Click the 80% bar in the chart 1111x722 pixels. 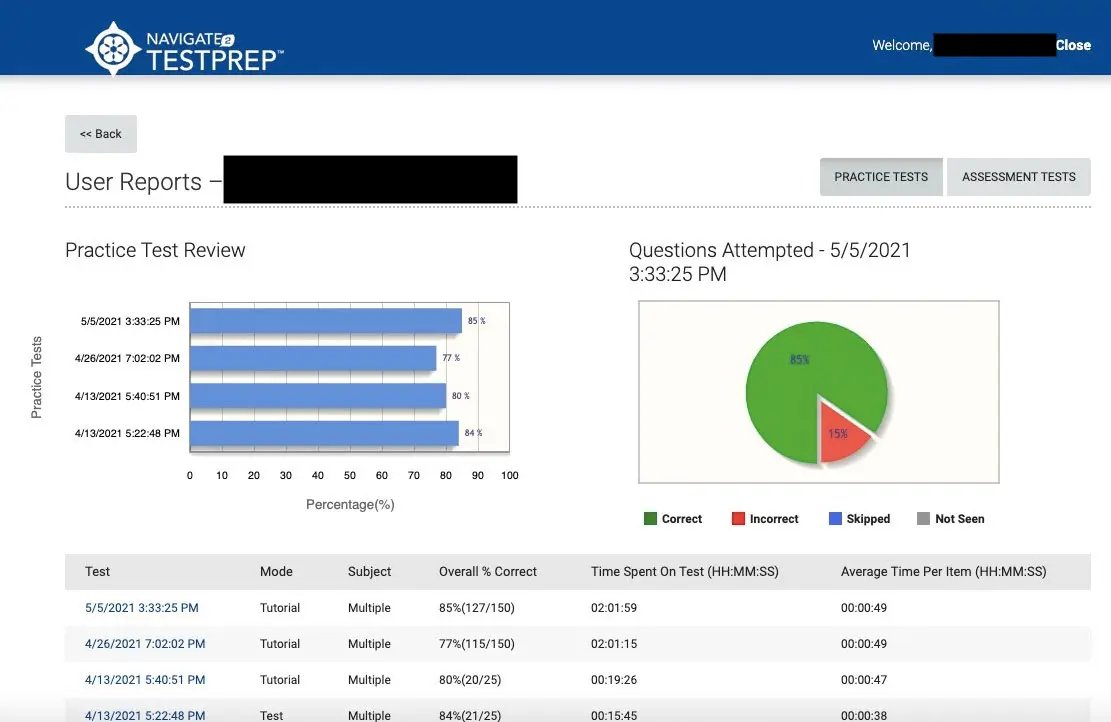[x=317, y=396]
